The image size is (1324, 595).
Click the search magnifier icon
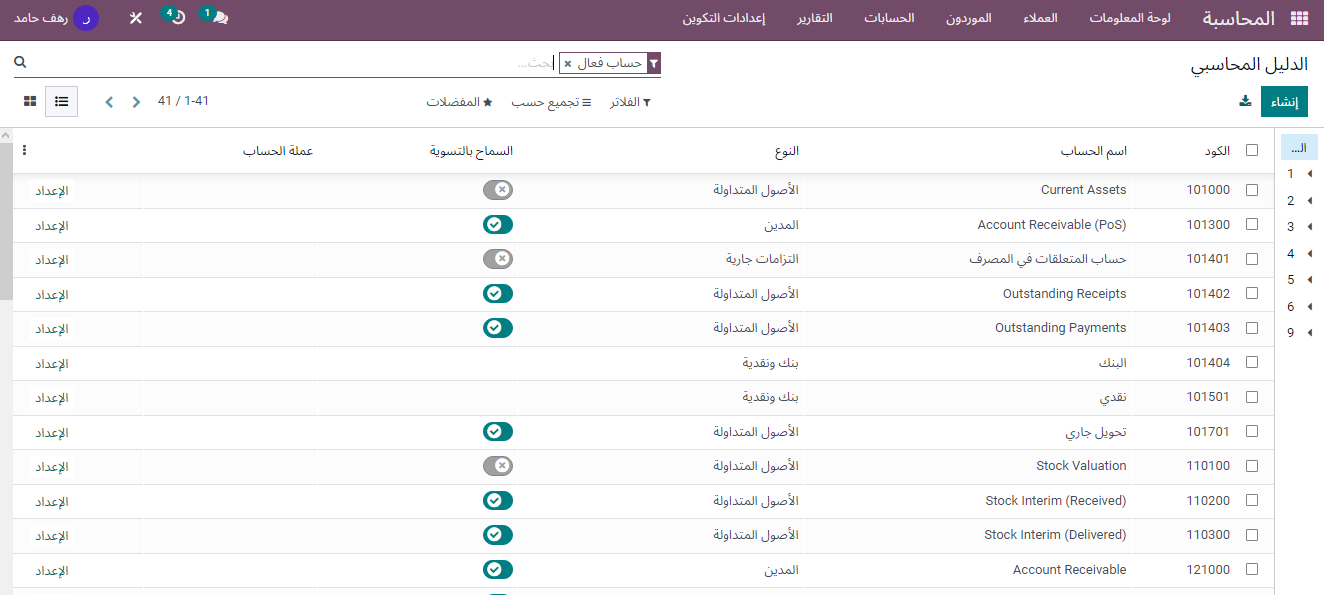pyautogui.click(x=20, y=63)
